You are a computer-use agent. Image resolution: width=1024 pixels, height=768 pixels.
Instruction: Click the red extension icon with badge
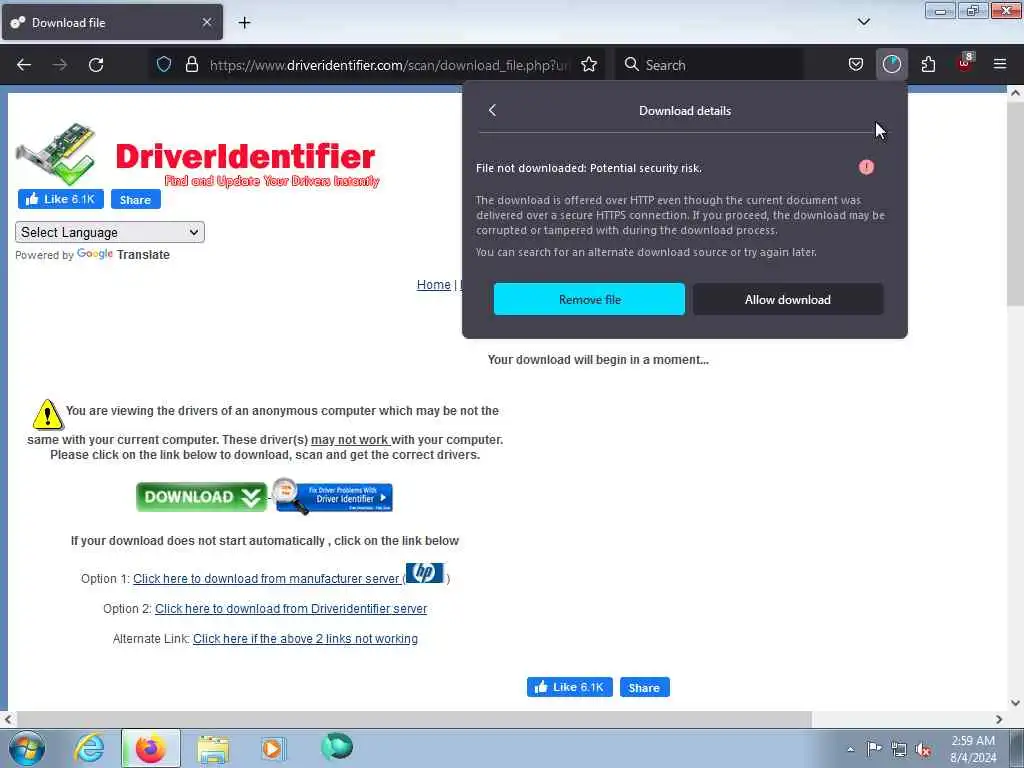coord(965,63)
